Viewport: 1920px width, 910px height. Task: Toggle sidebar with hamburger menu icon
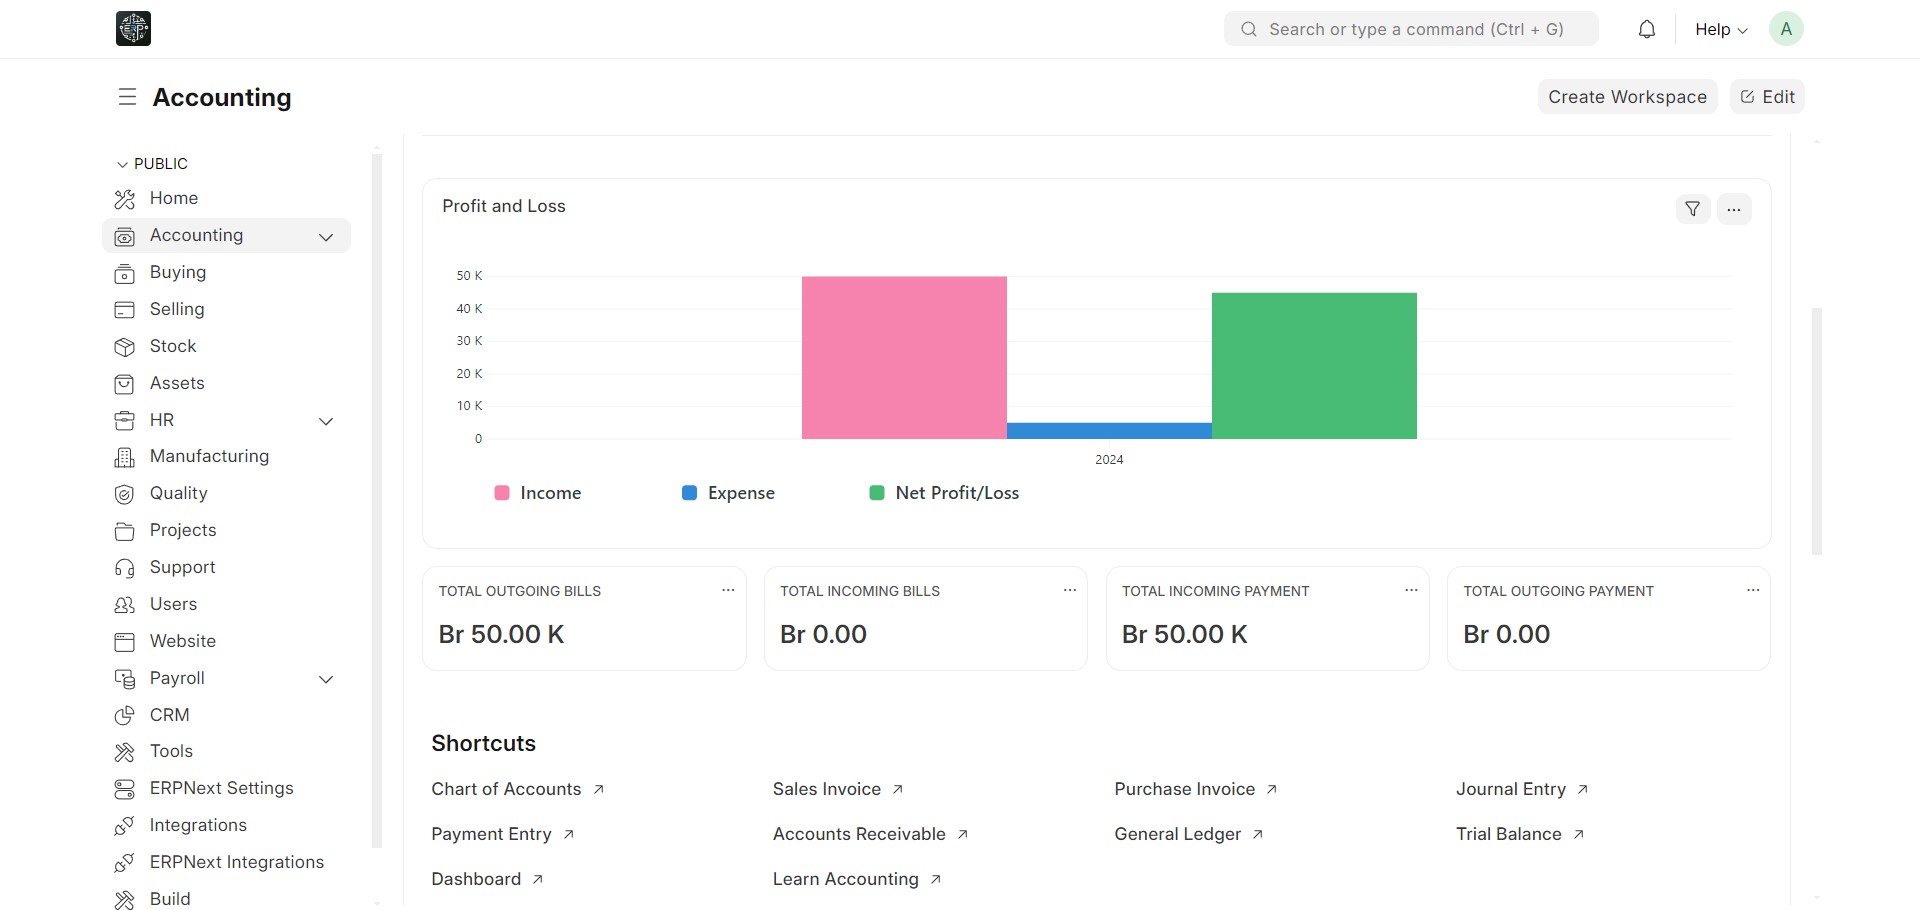pos(127,97)
